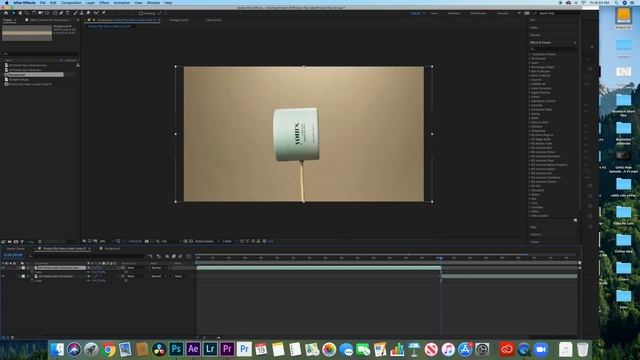The width and height of the screenshot is (640, 360).
Task: Select the Pen tool
Action: tap(61, 13)
